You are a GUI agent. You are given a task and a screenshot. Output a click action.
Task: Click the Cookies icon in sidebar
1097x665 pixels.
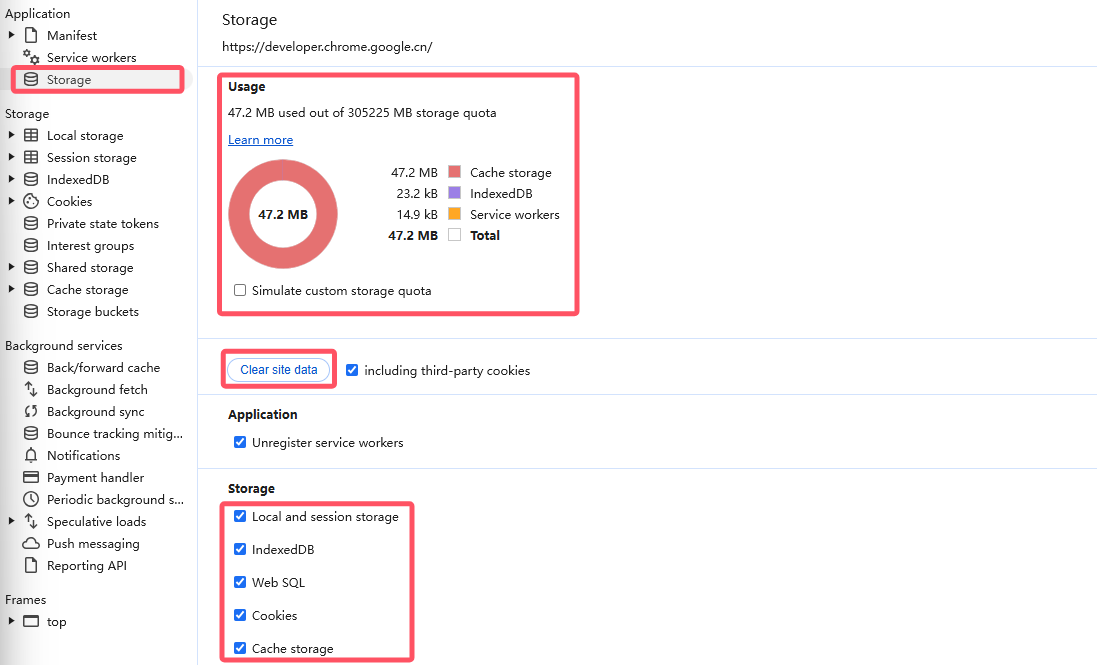coord(31,201)
